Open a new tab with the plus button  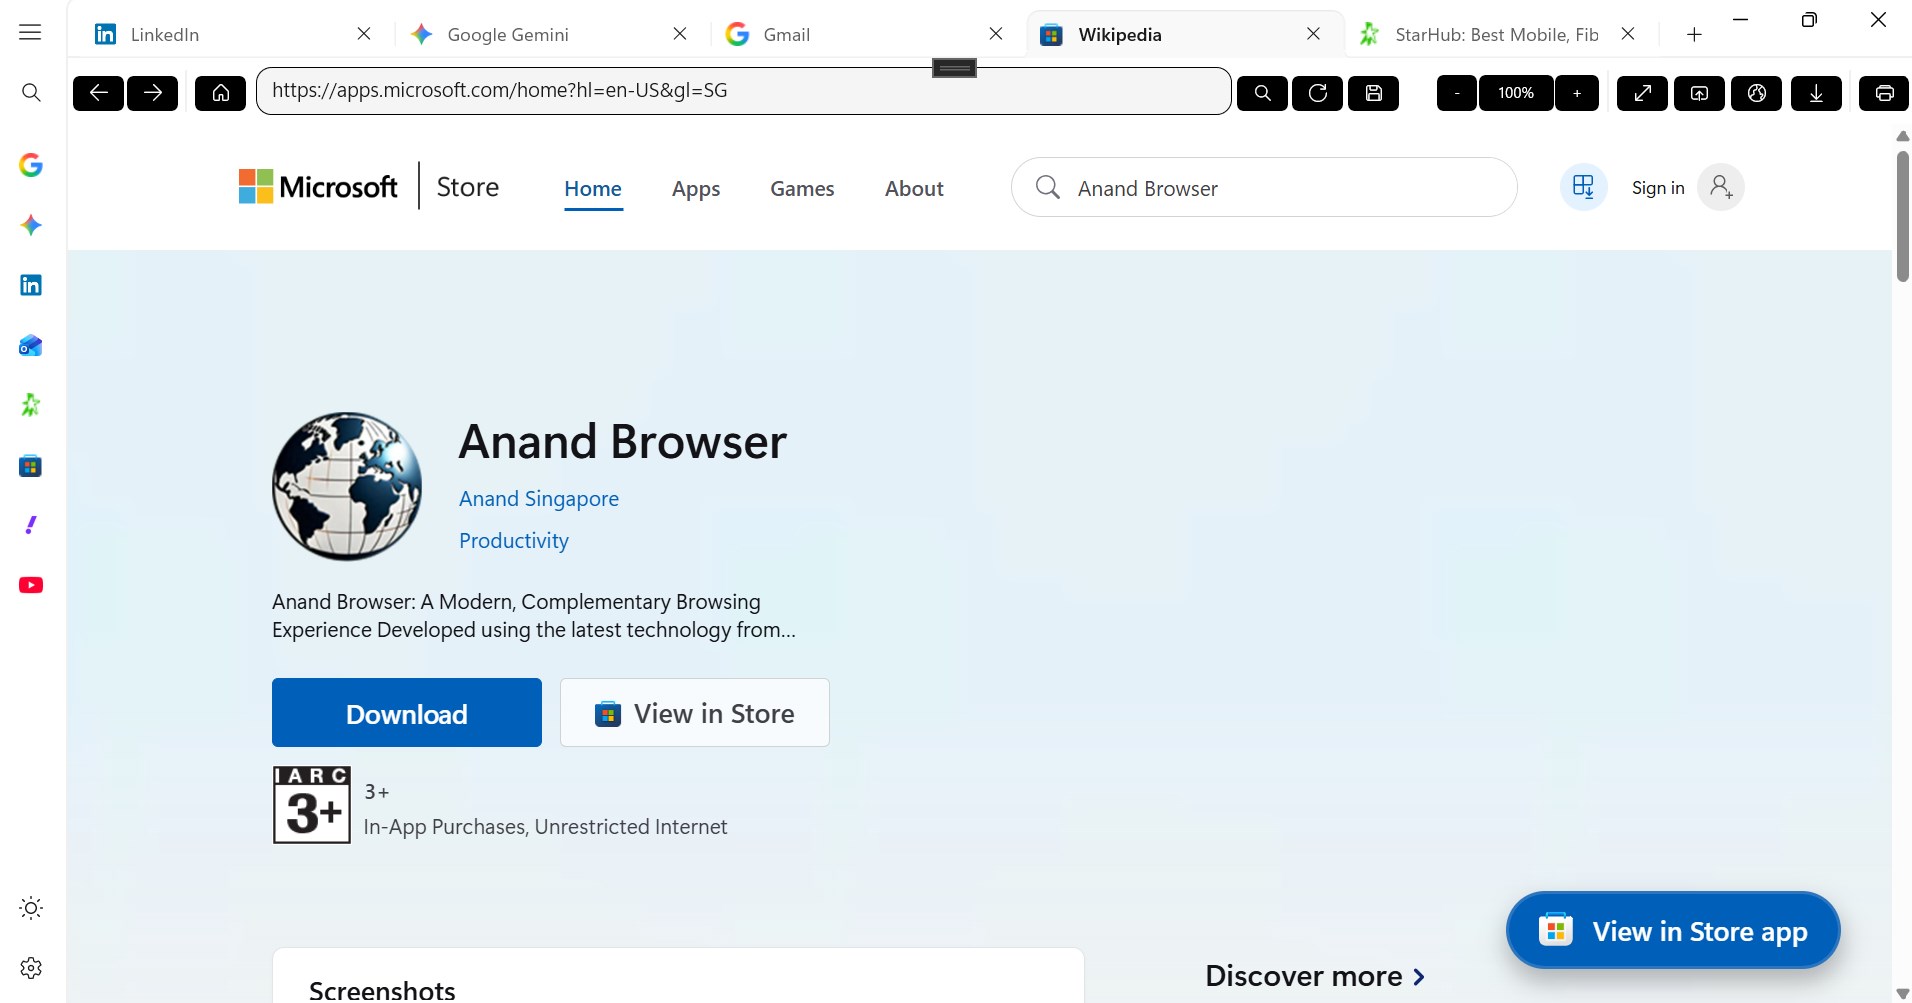pos(1694,34)
